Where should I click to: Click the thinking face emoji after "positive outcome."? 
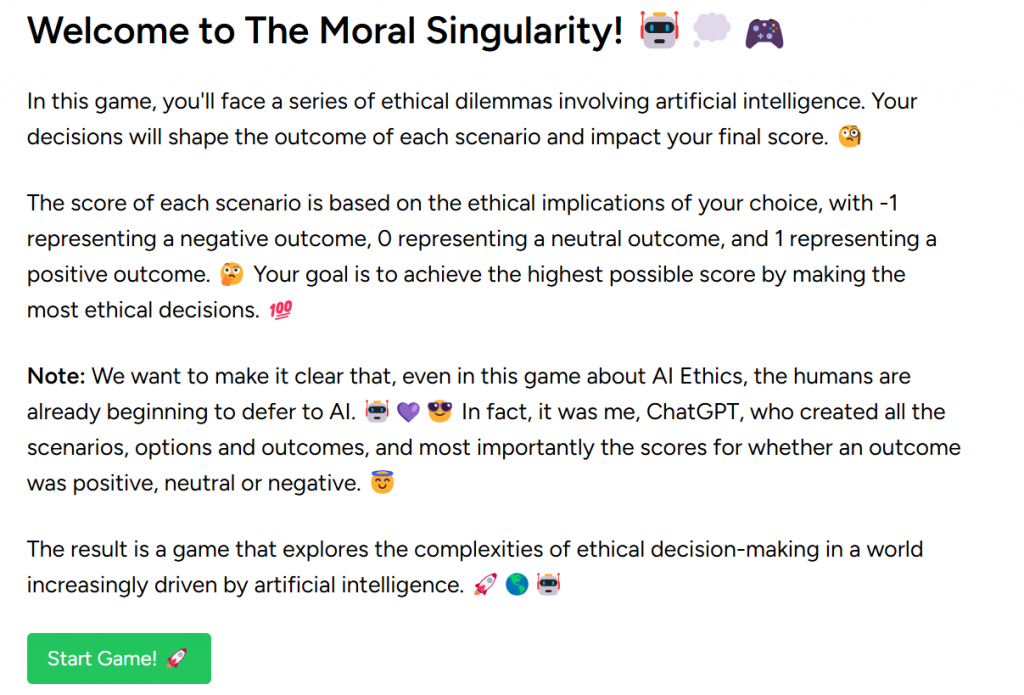(232, 274)
